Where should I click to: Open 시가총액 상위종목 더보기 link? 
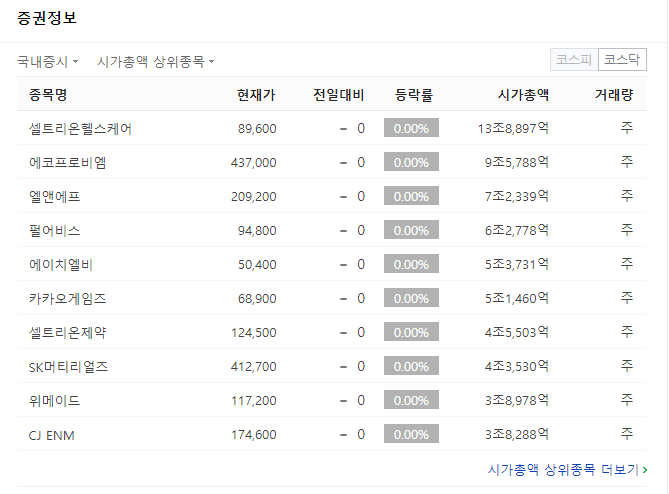(x=567, y=470)
